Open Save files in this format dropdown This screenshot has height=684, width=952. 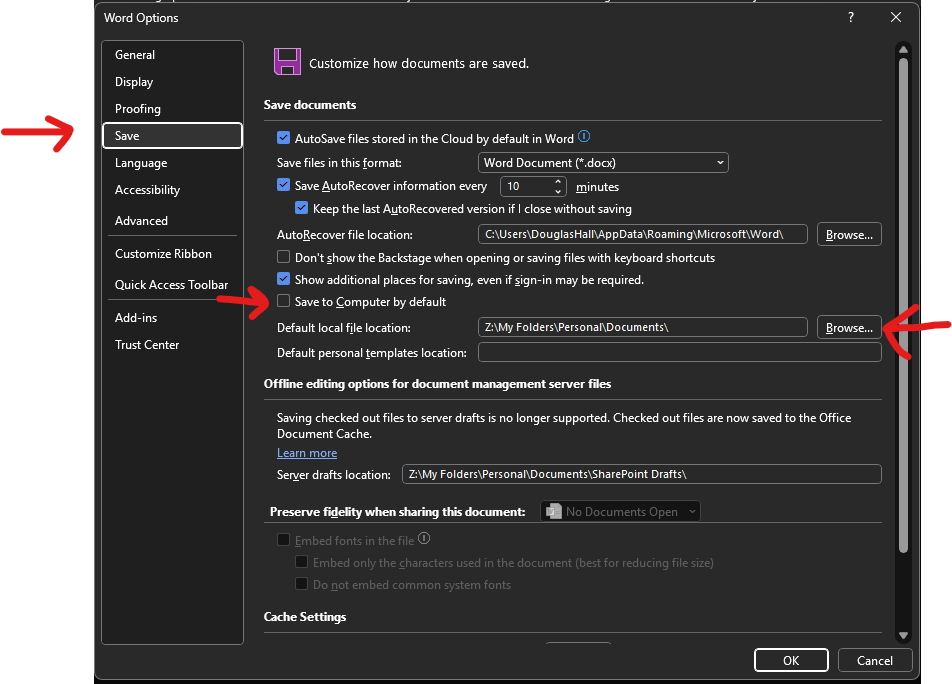[604, 163]
